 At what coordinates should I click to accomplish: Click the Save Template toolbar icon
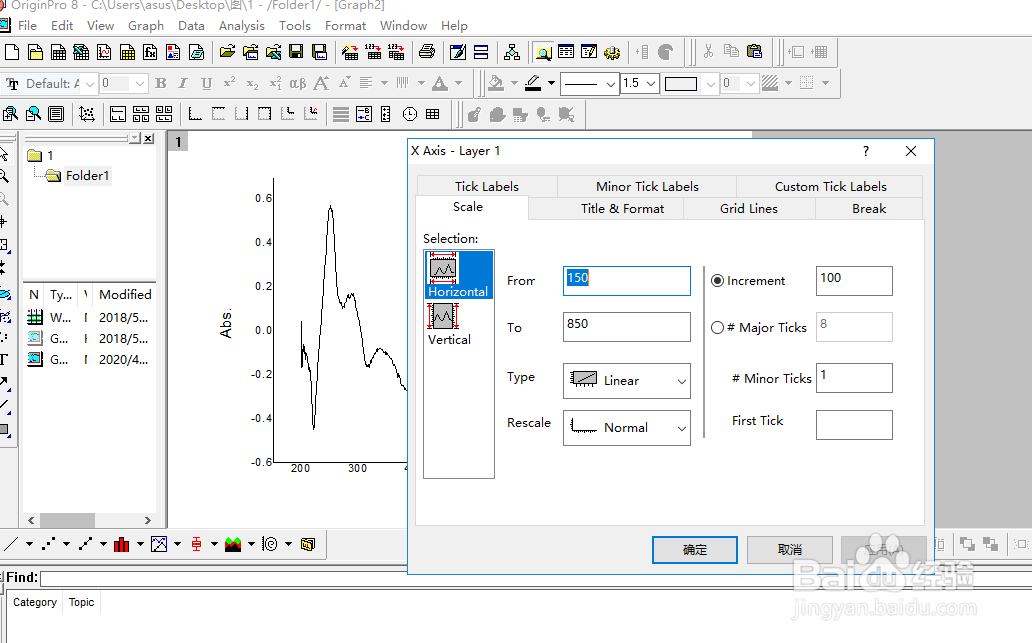319,52
